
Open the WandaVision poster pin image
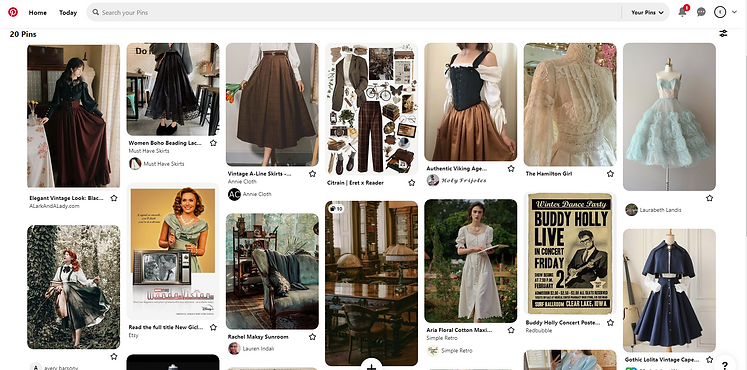pos(173,251)
